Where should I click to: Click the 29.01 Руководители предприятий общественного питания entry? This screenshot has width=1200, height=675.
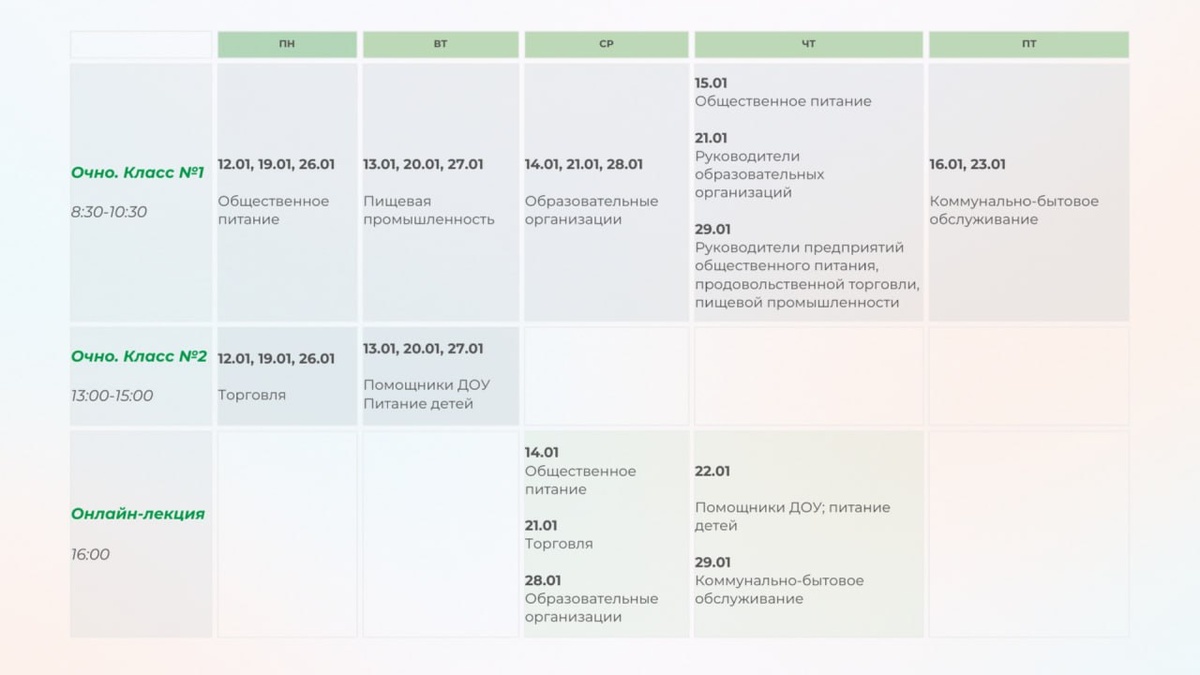807,266
